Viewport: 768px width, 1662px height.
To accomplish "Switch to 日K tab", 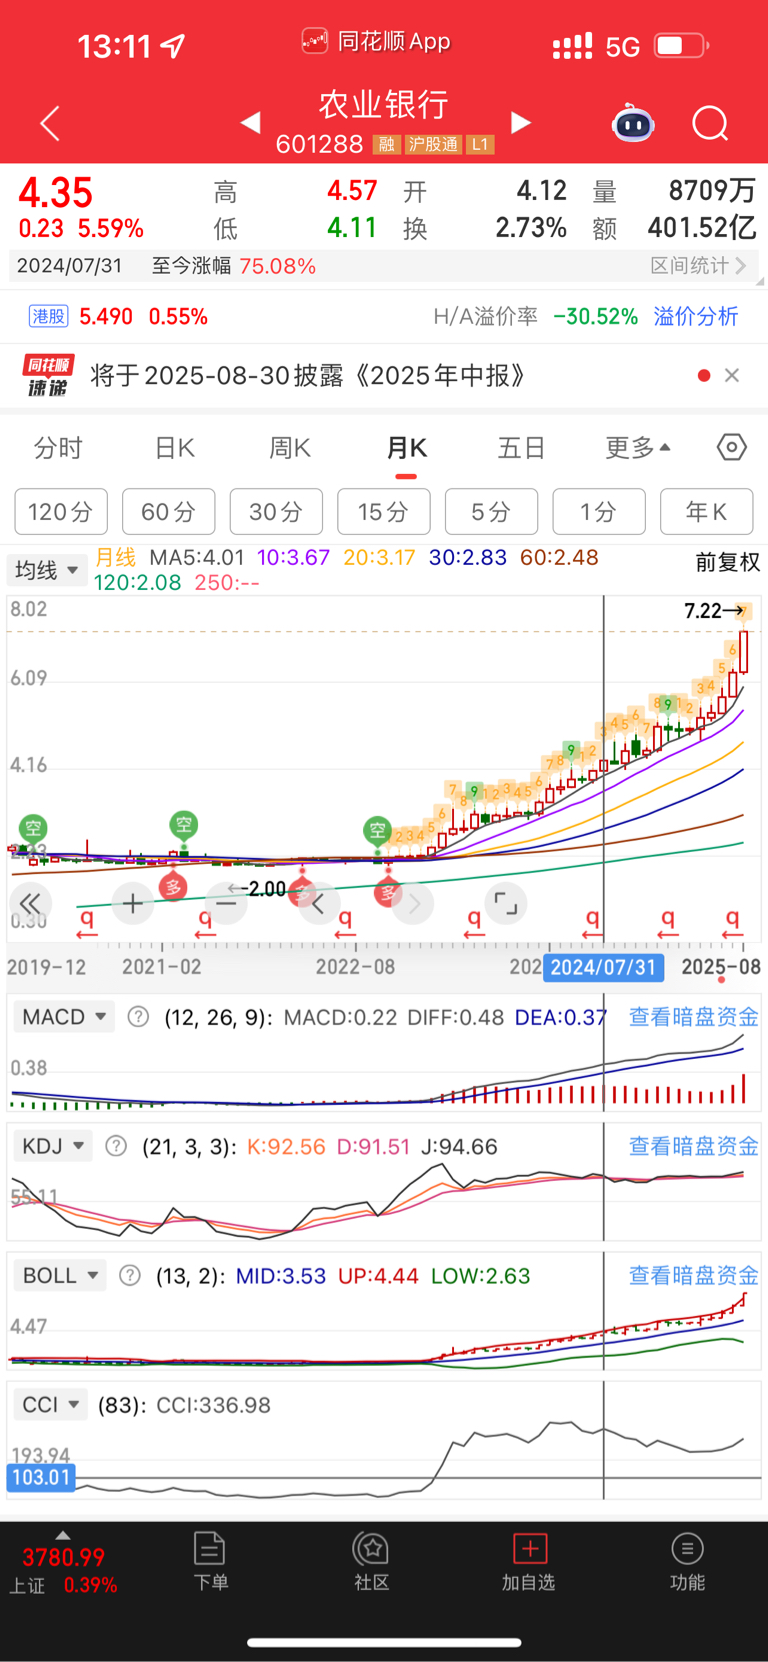I will (175, 447).
